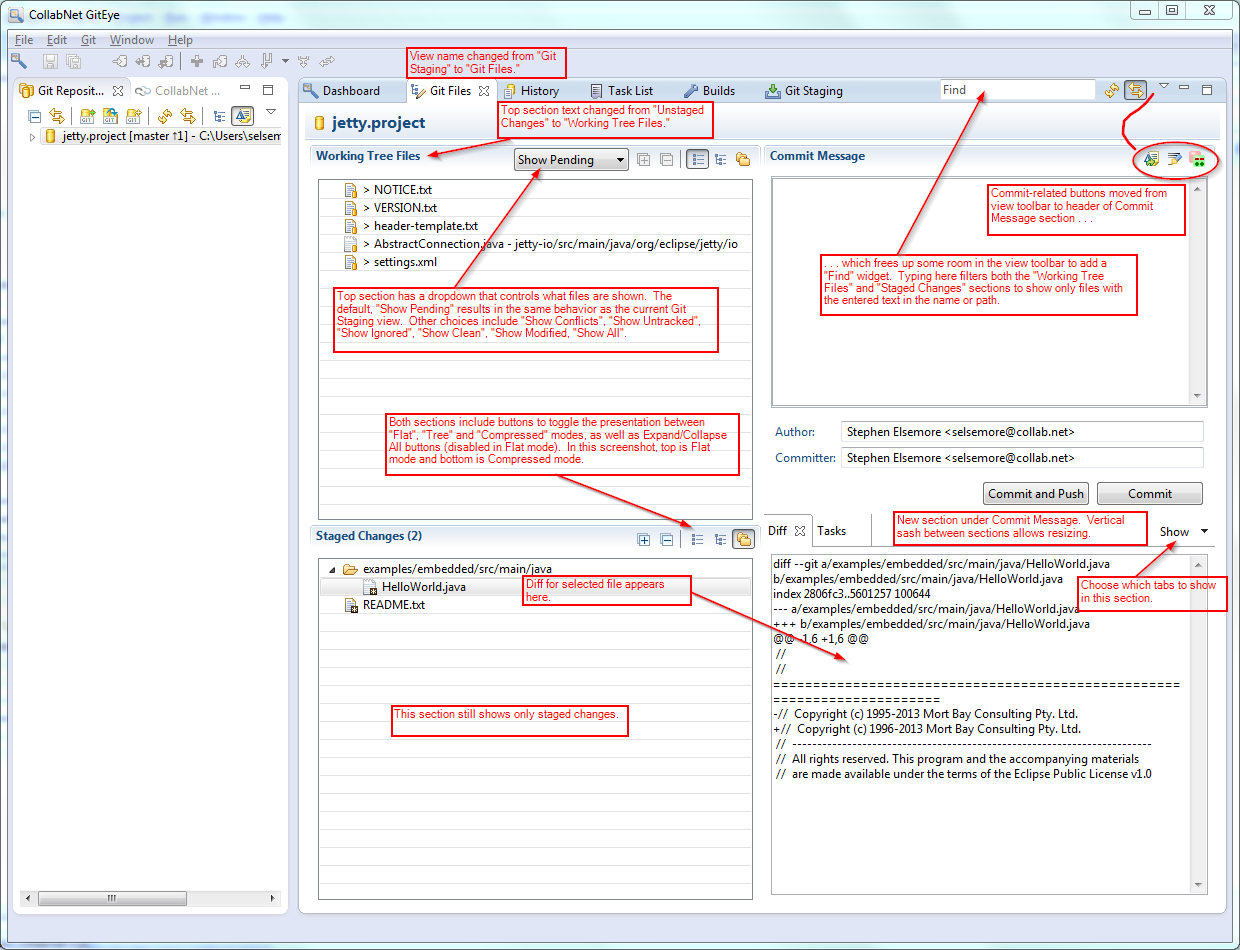This screenshot has width=1240, height=950.
Task: Switch to the Builds tab
Action: click(709, 90)
